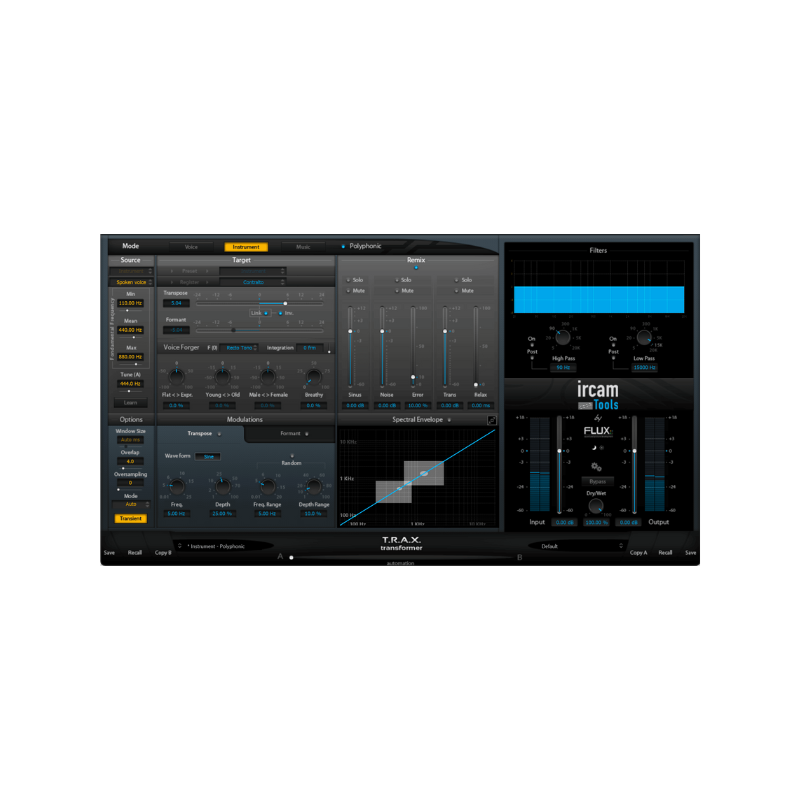
Task: Open the Waveform selector set to Sine
Action: [x=209, y=456]
